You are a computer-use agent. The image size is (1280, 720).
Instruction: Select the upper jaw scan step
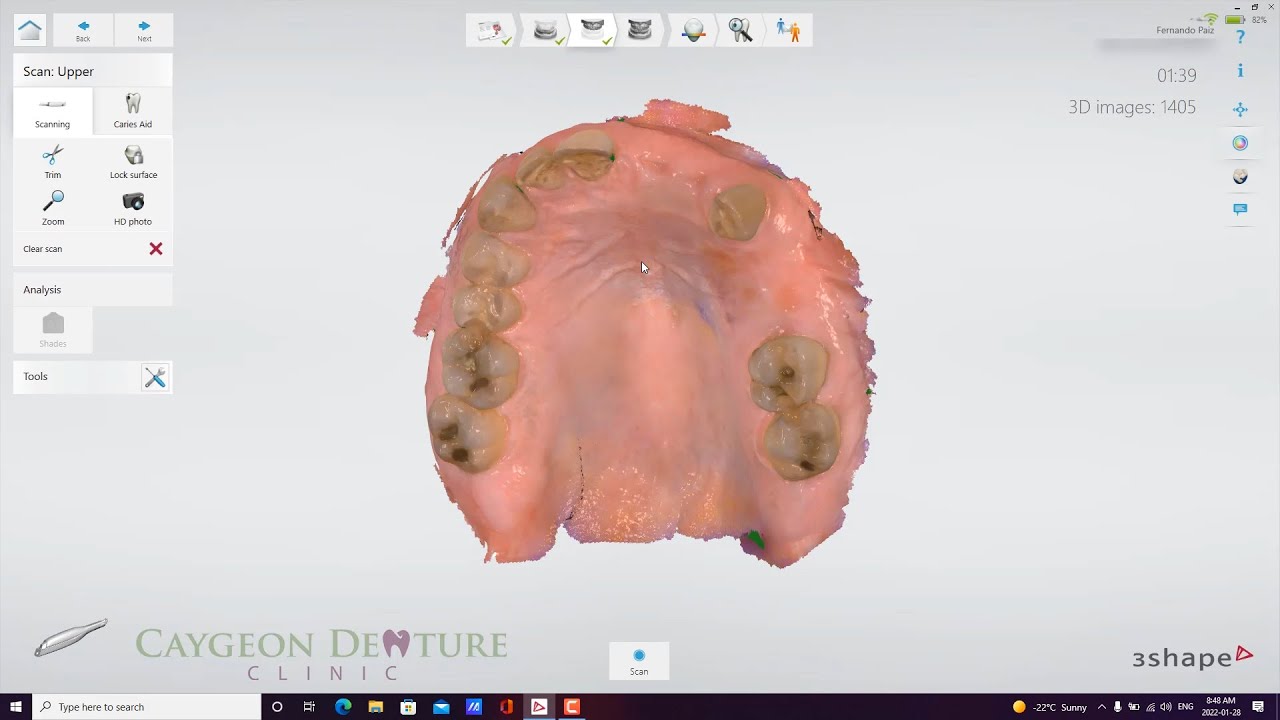coord(593,31)
